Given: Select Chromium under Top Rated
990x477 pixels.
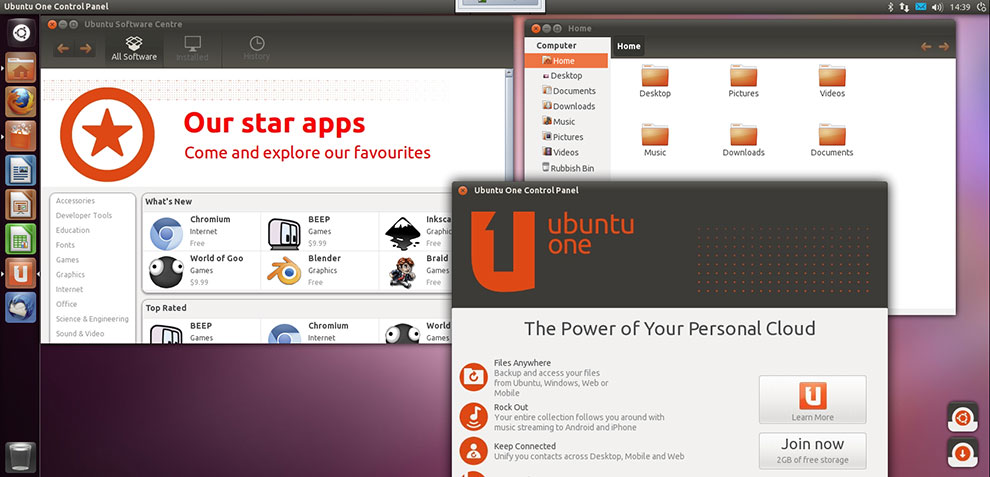Looking at the screenshot, I should tap(319, 331).
